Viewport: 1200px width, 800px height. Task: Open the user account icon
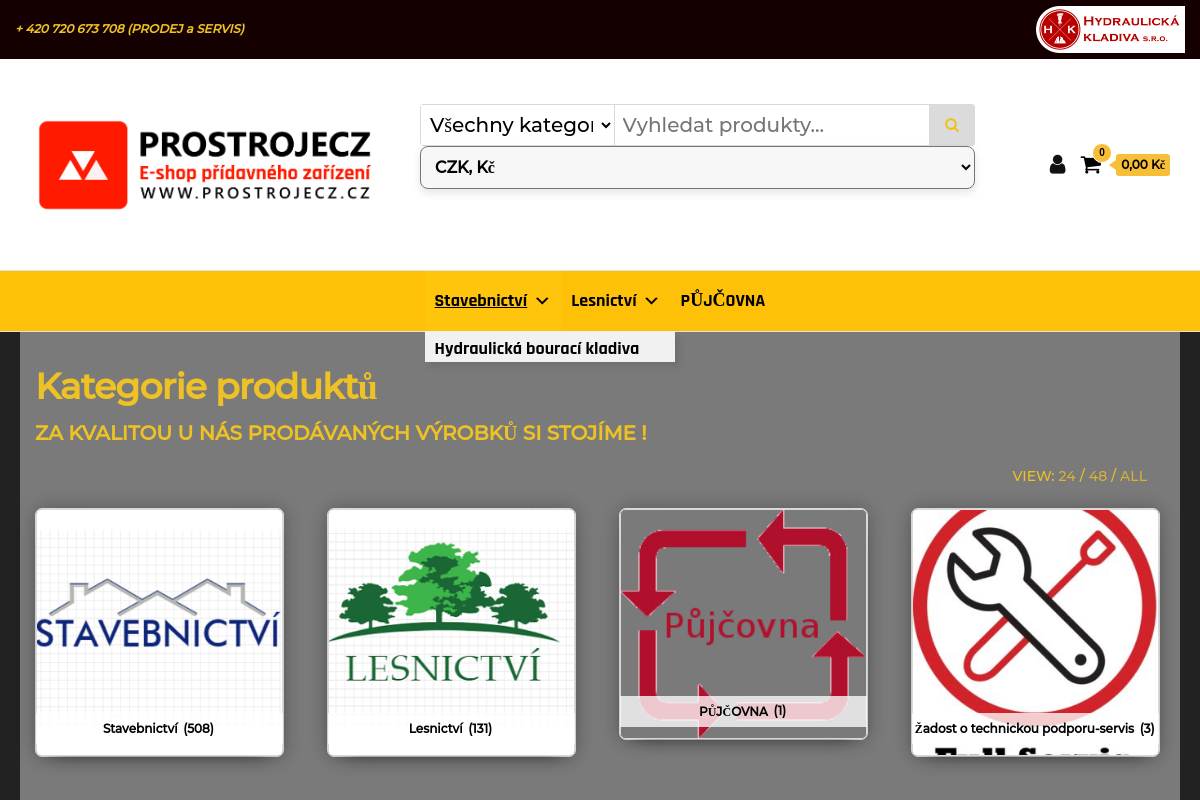[x=1057, y=164]
